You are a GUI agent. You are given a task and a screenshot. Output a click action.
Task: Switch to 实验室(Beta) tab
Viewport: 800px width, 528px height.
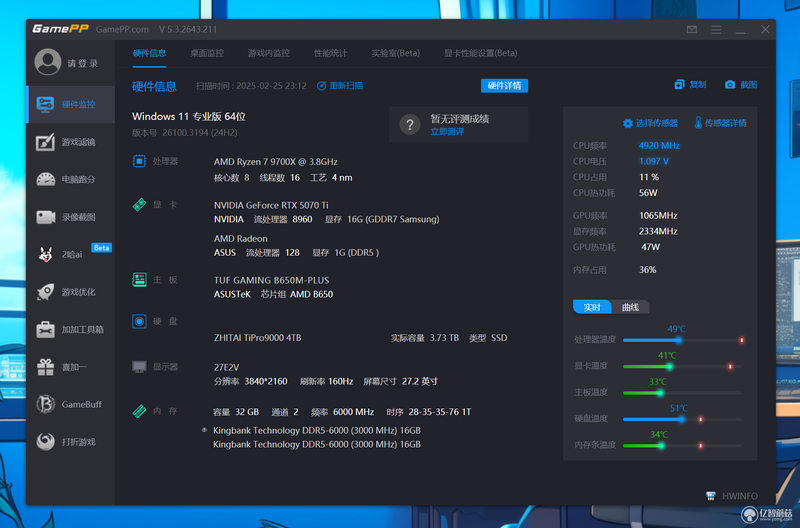tap(395, 53)
